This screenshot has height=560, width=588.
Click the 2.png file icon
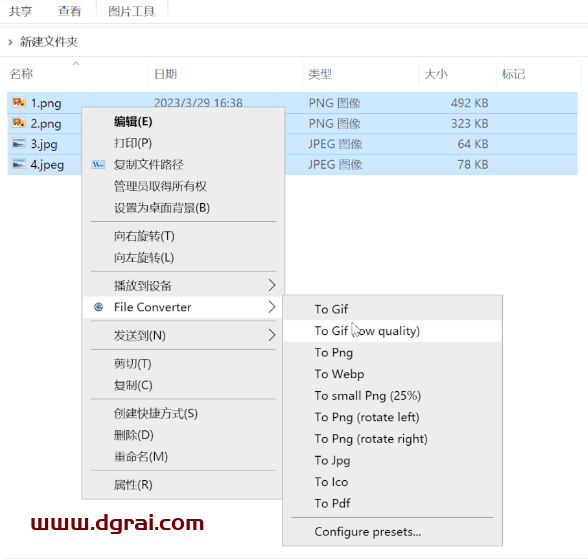19,123
